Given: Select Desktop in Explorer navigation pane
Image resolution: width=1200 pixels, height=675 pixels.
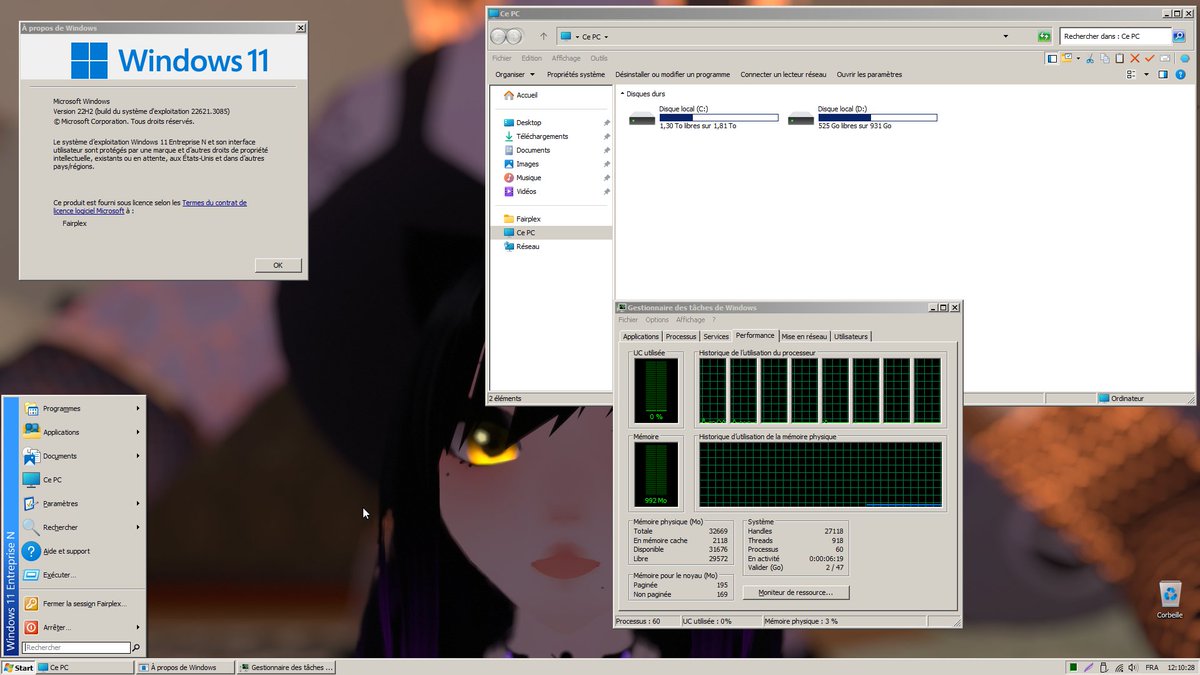Looking at the screenshot, I should click(522, 122).
